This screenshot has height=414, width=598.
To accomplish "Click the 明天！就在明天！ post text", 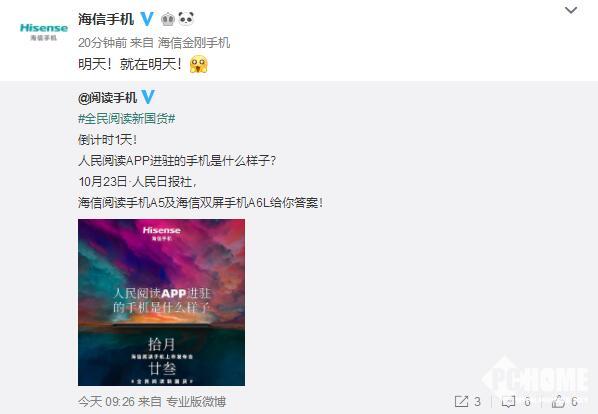I will click(x=130, y=64).
